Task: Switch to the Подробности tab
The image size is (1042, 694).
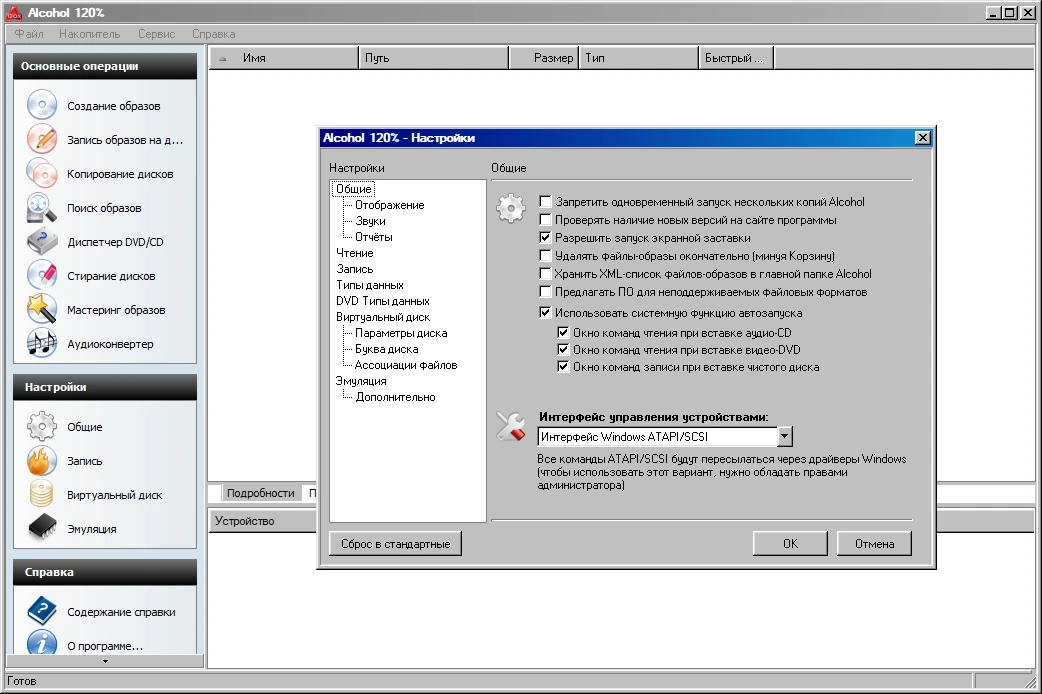Action: (x=260, y=493)
